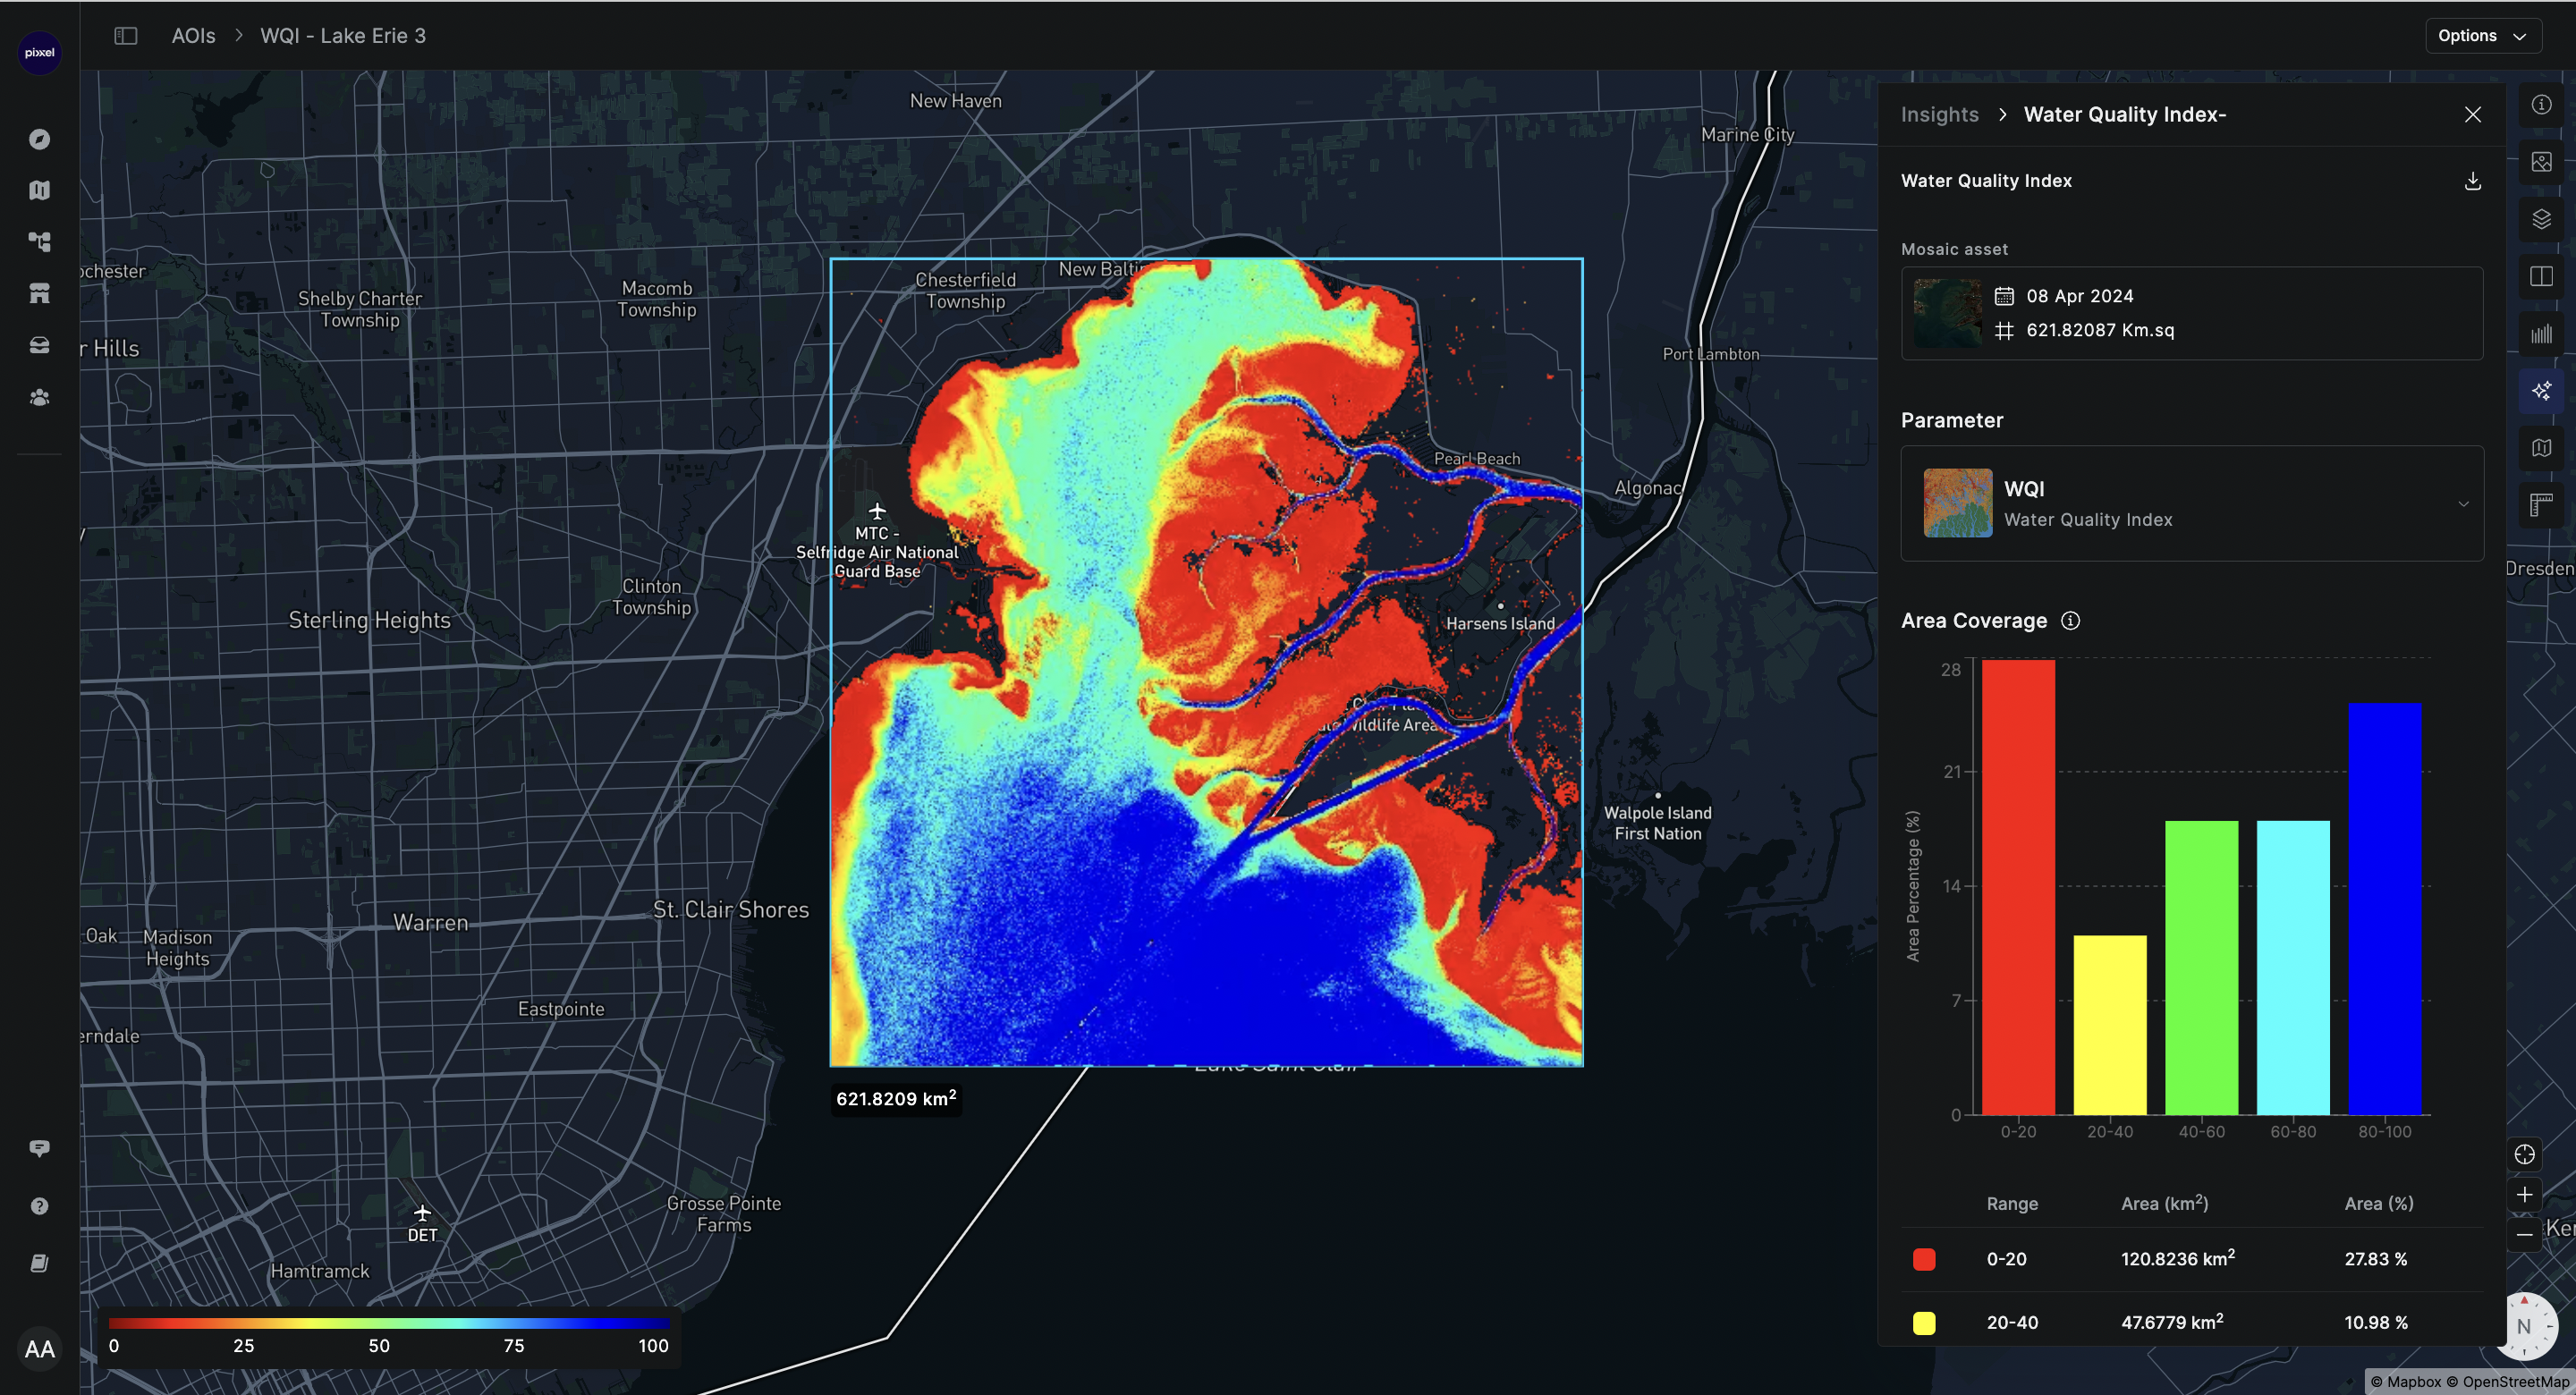Open the help question mark icon

click(39, 1205)
